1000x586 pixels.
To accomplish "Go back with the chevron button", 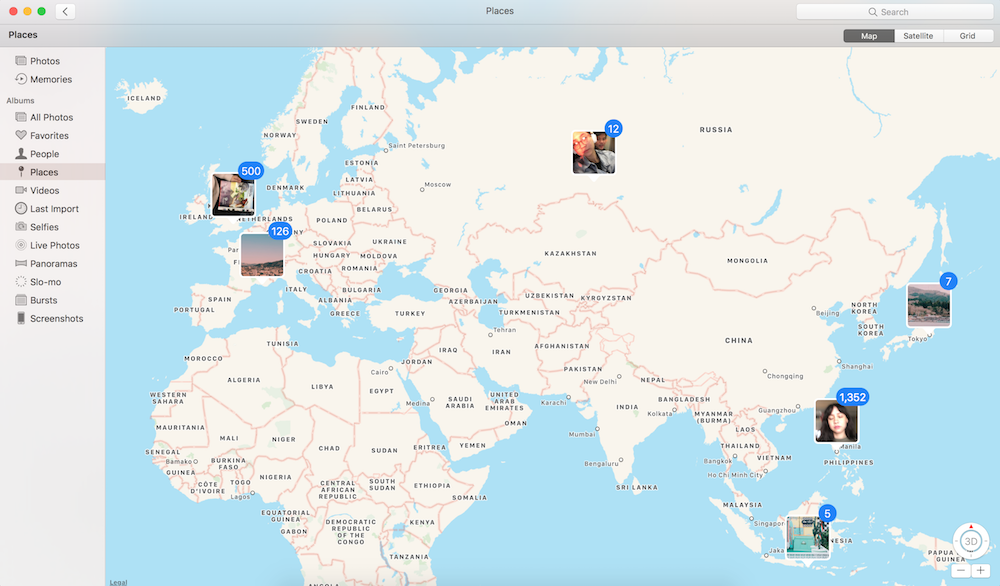I will [x=65, y=11].
